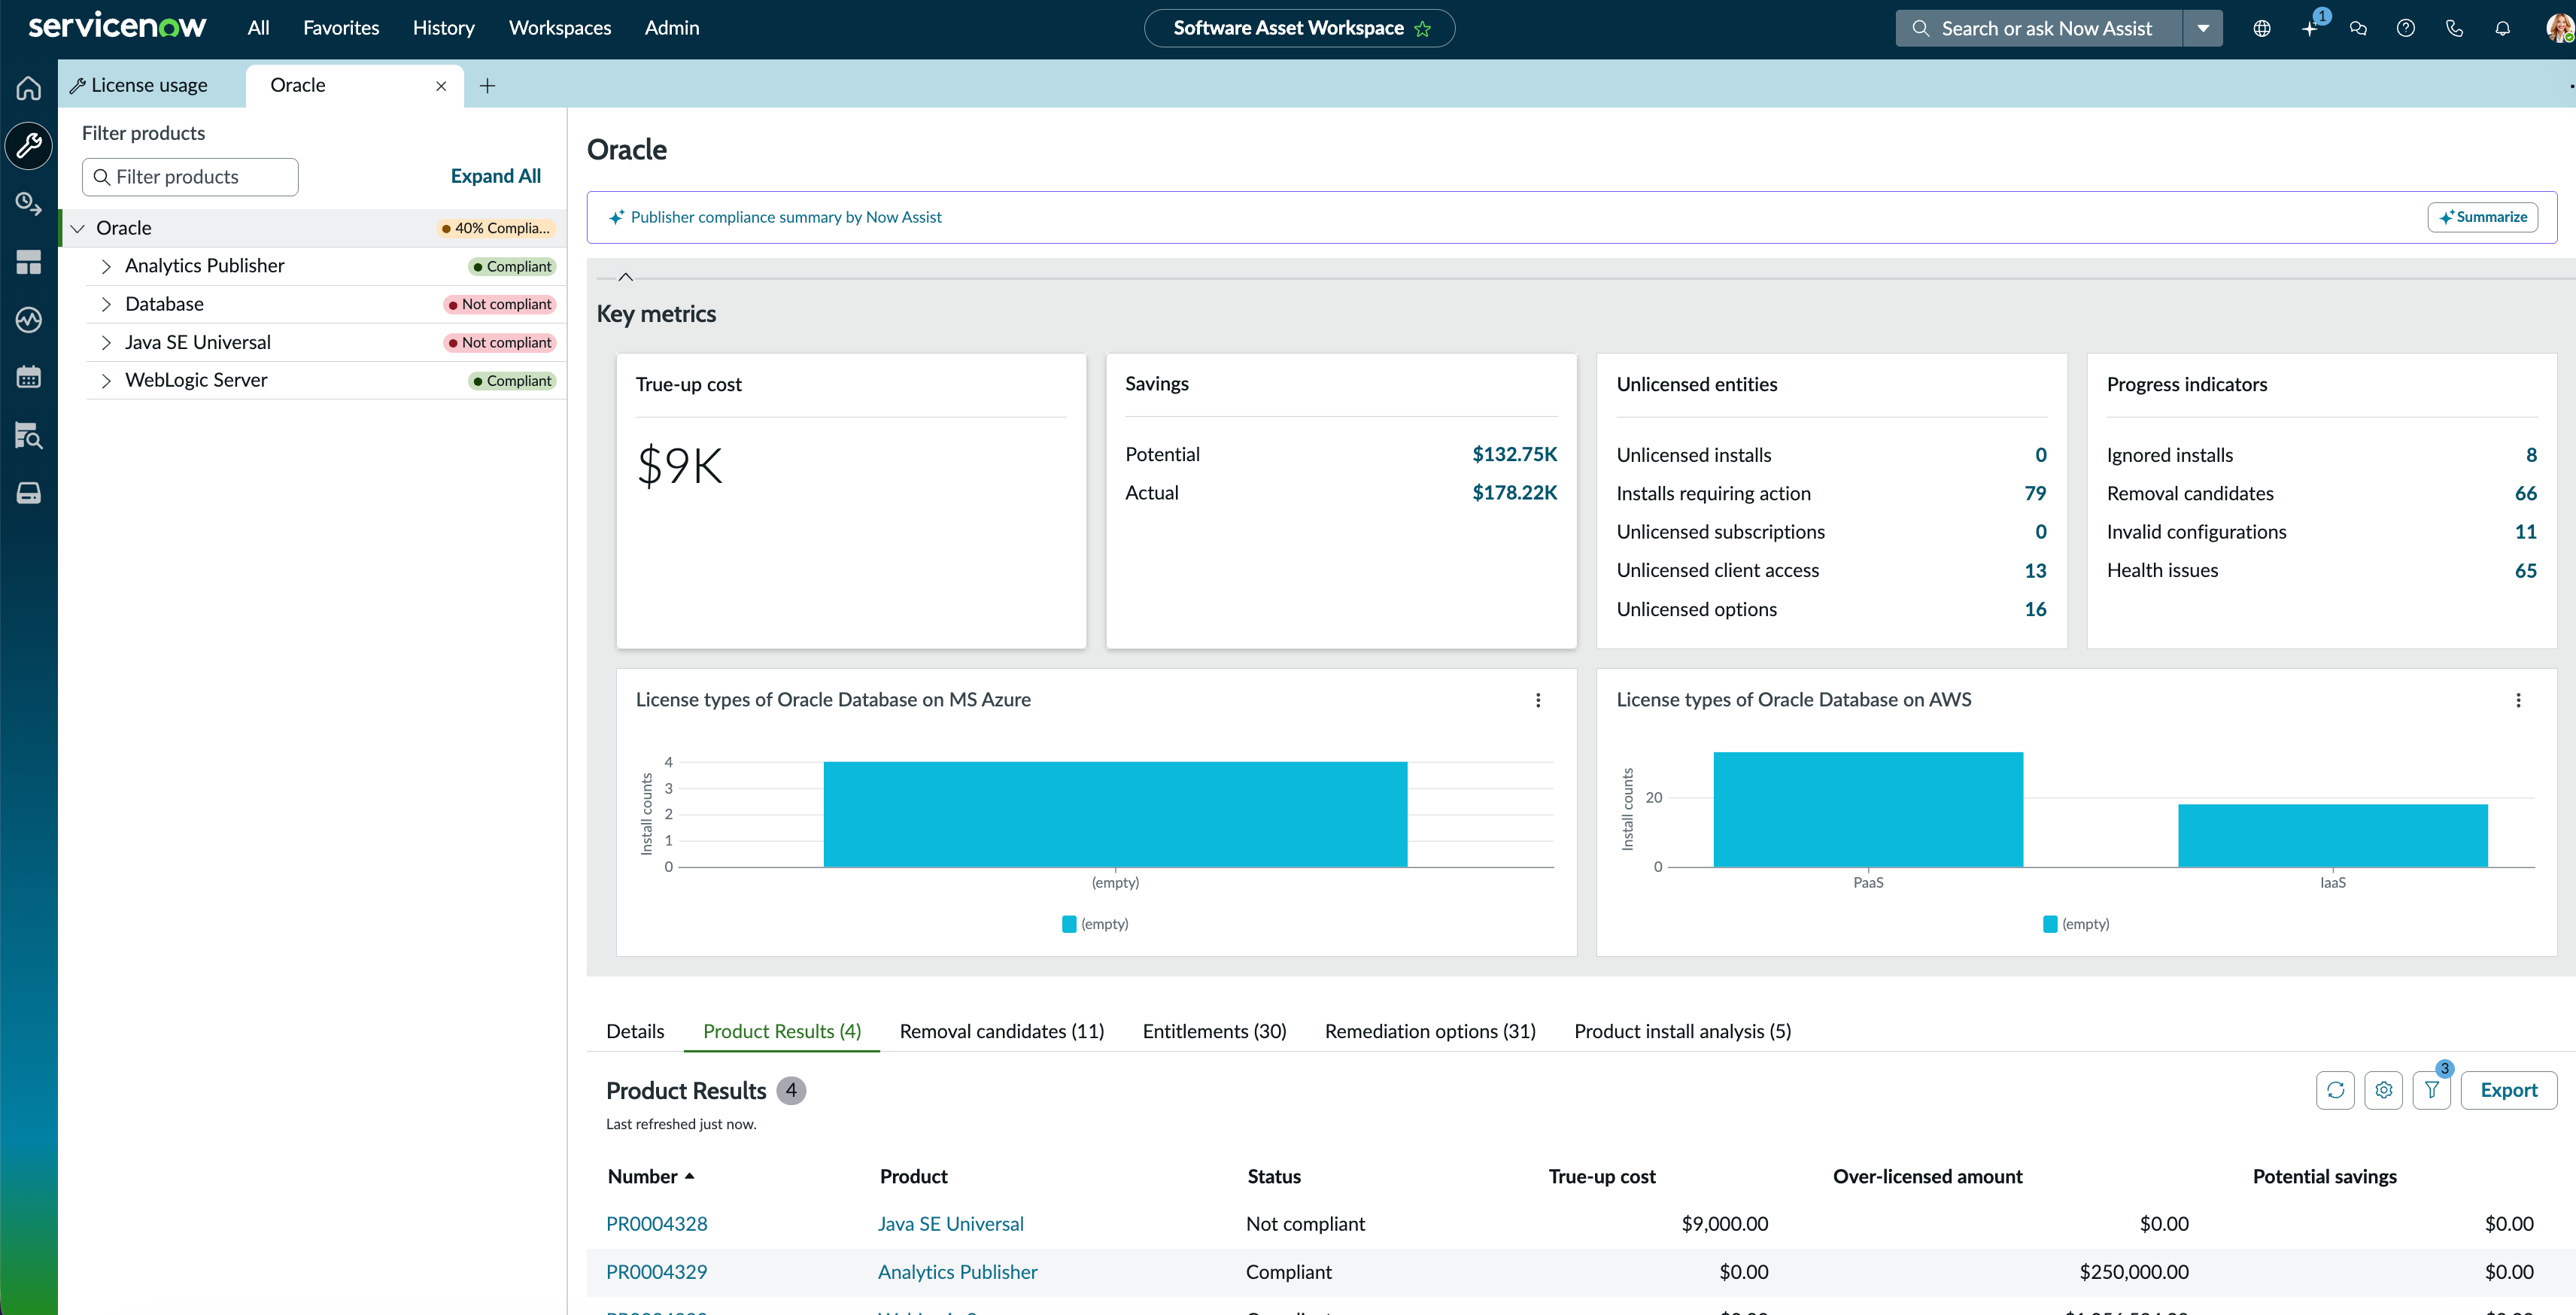Open the discovery search-list sidebar icon

29,435
